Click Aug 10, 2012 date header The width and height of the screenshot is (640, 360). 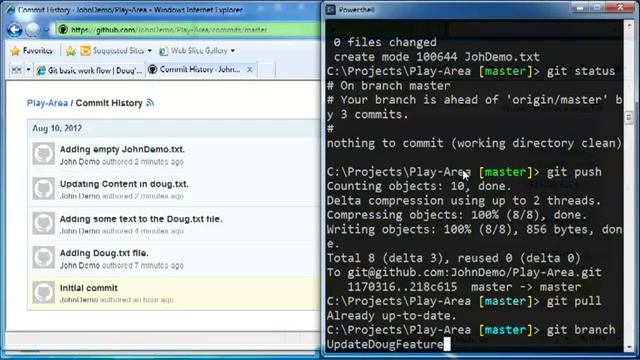[57, 128]
